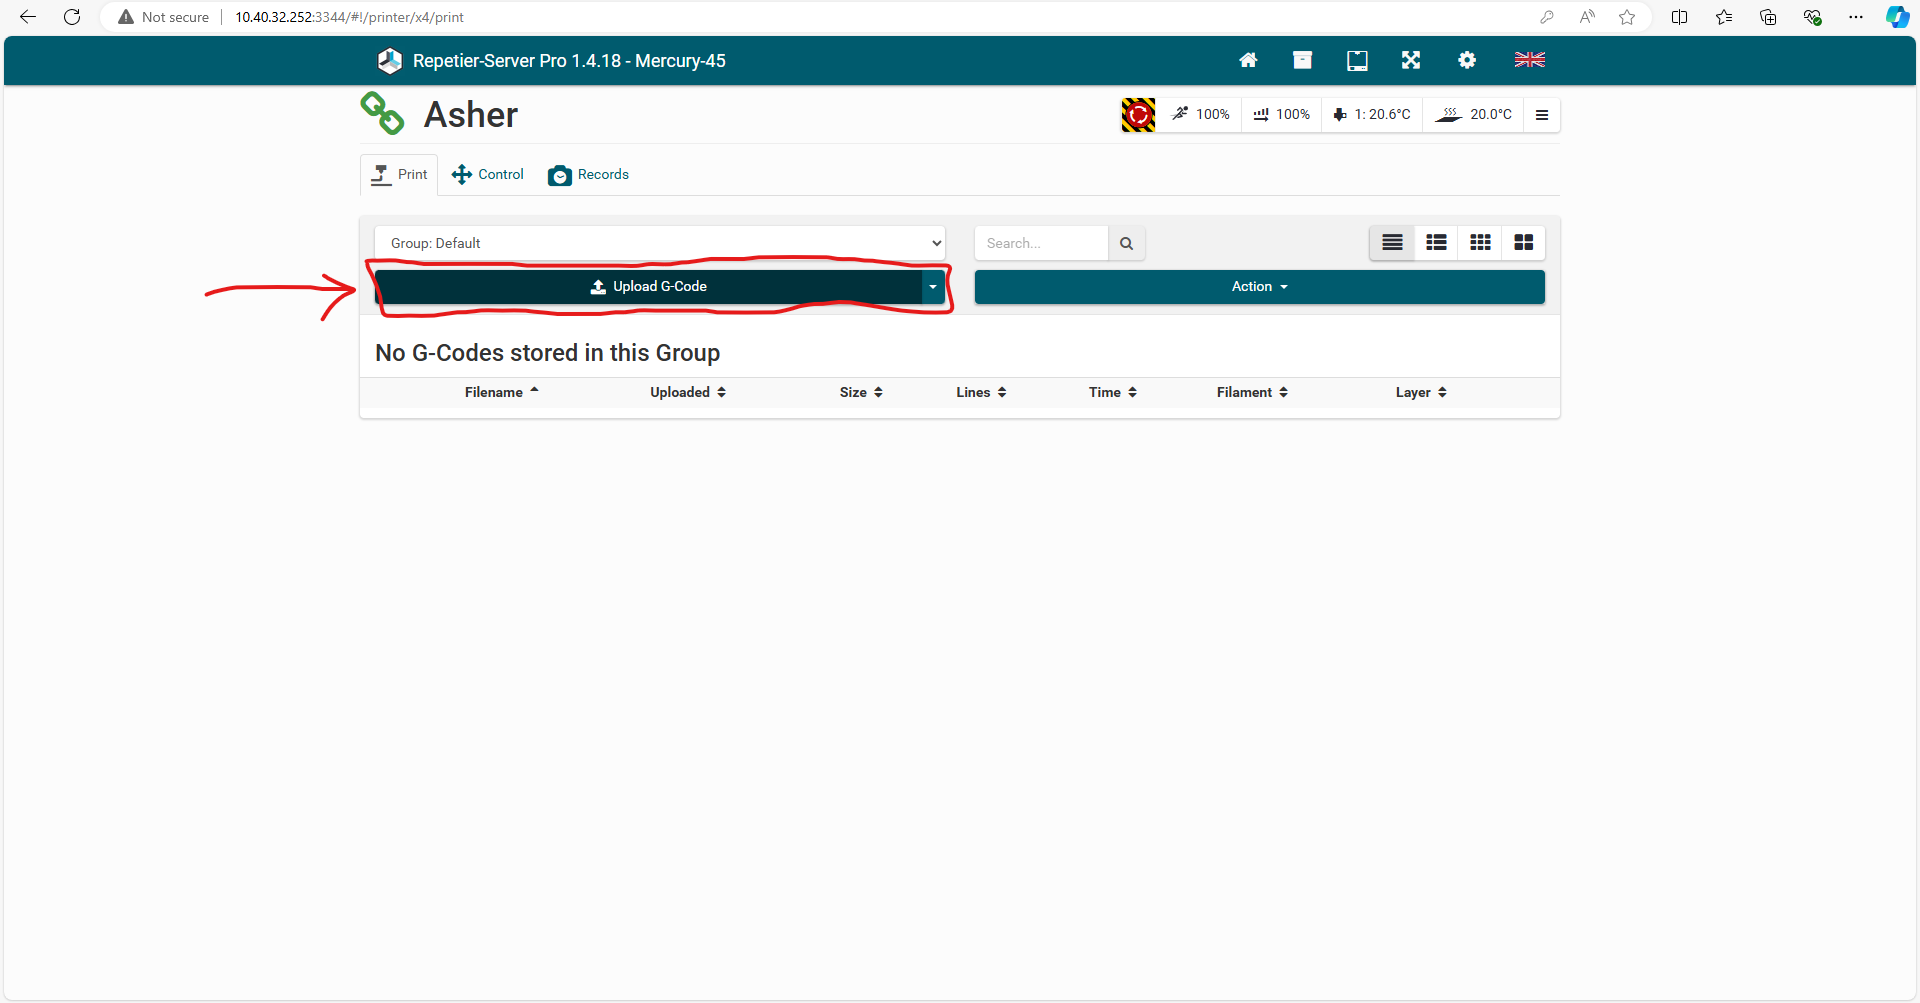Open the projects archive box icon

[1302, 60]
